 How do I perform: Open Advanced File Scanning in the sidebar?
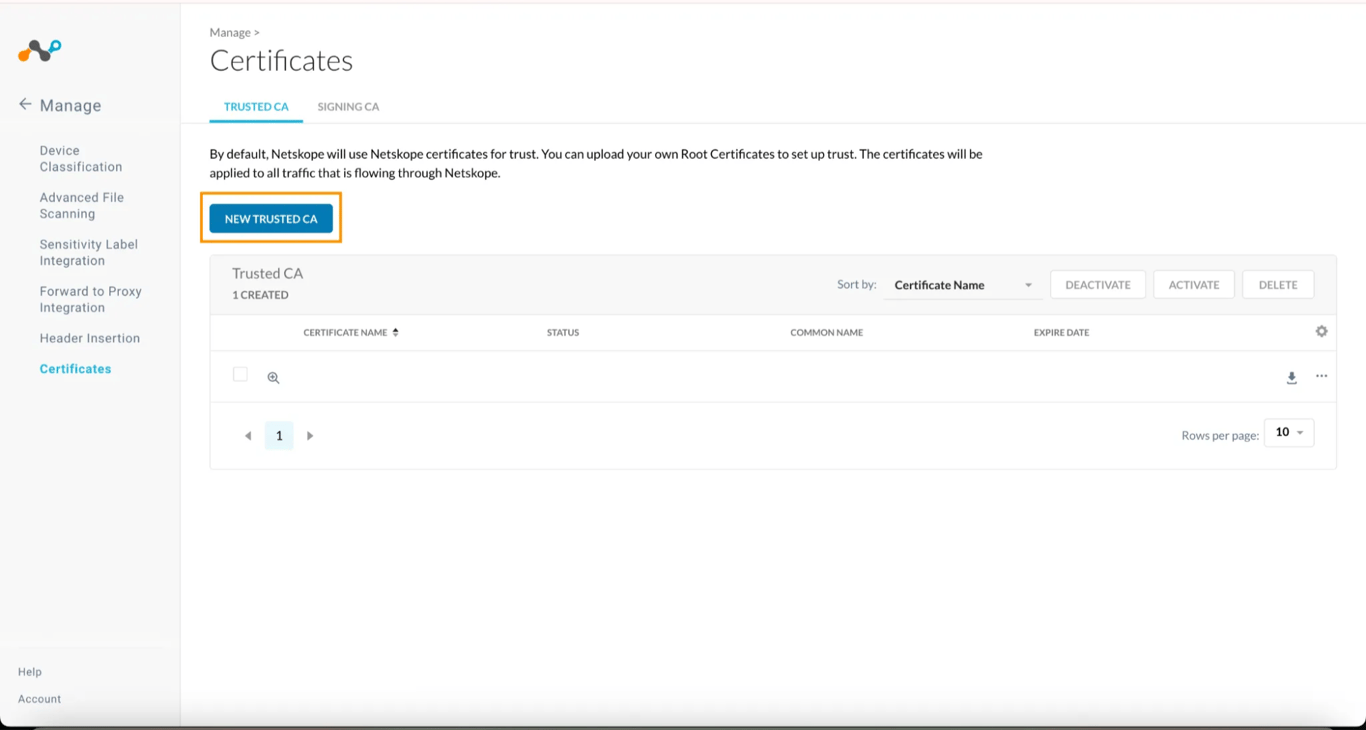[x=82, y=206]
